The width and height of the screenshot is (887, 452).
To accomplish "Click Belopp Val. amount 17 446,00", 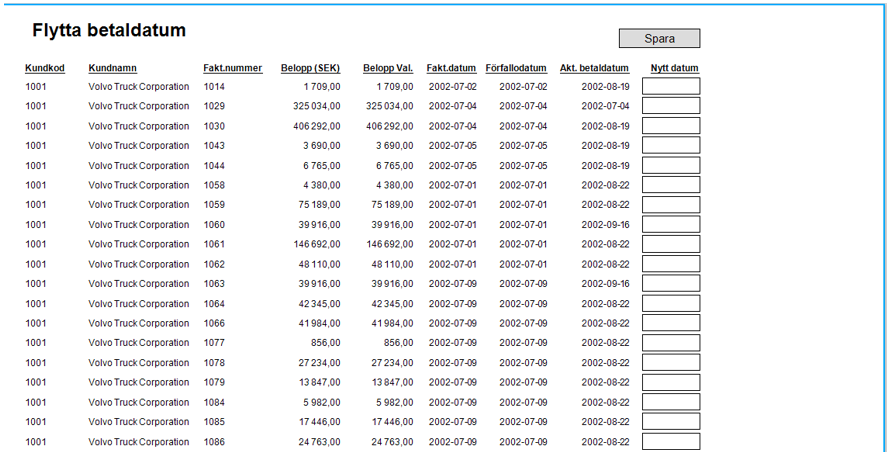I will [x=392, y=422].
